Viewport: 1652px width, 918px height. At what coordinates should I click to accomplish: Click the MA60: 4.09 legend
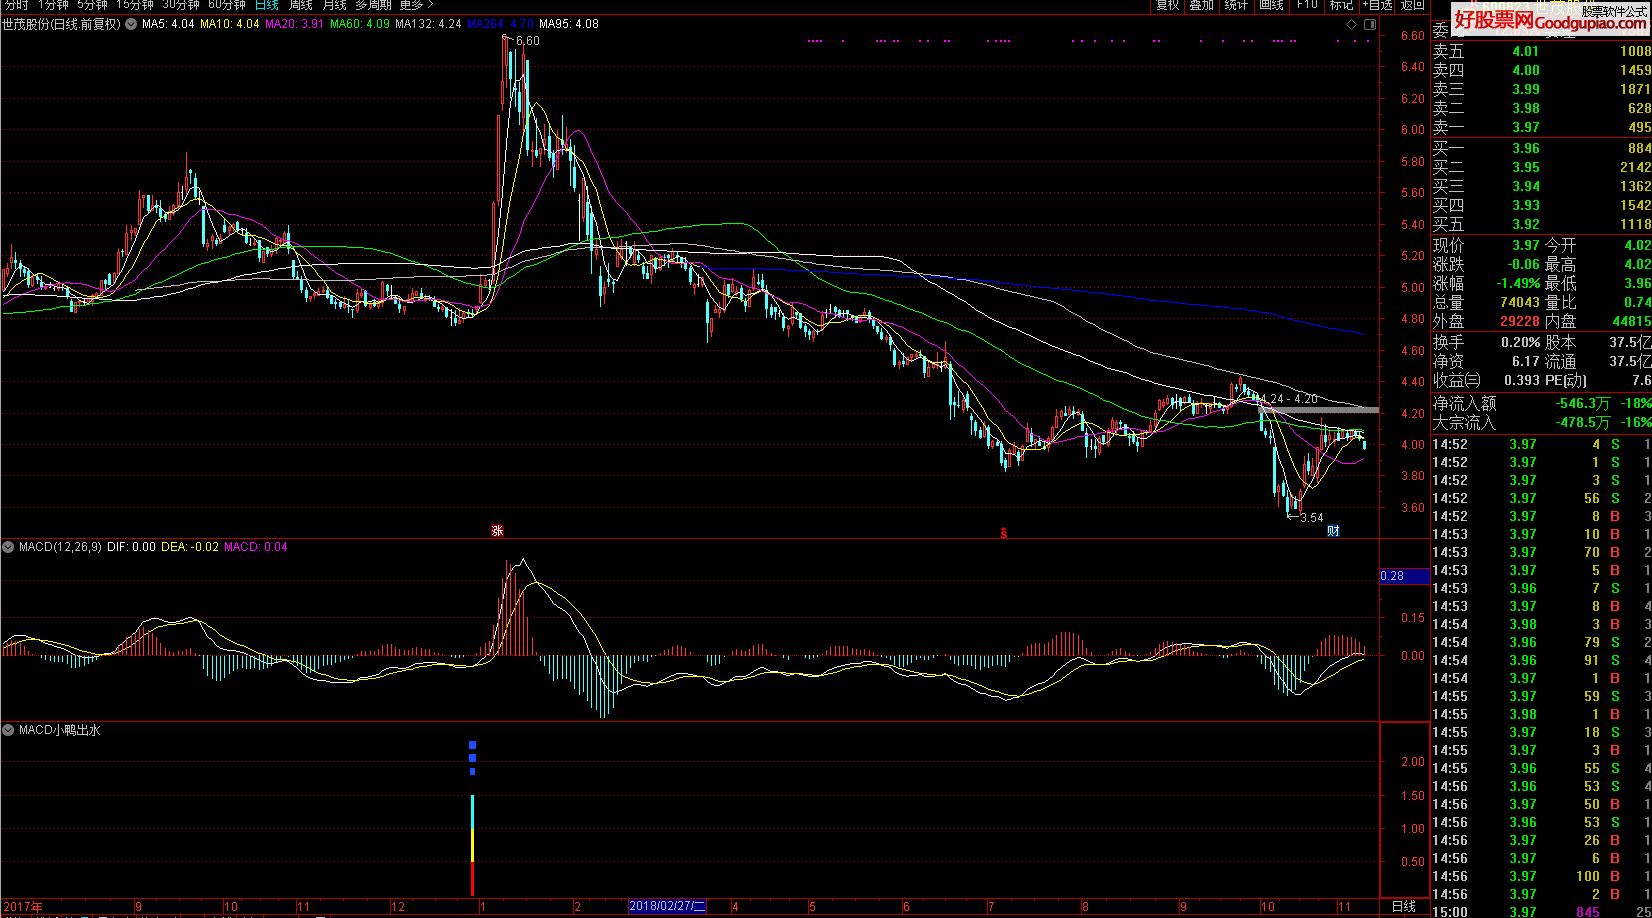360,23
